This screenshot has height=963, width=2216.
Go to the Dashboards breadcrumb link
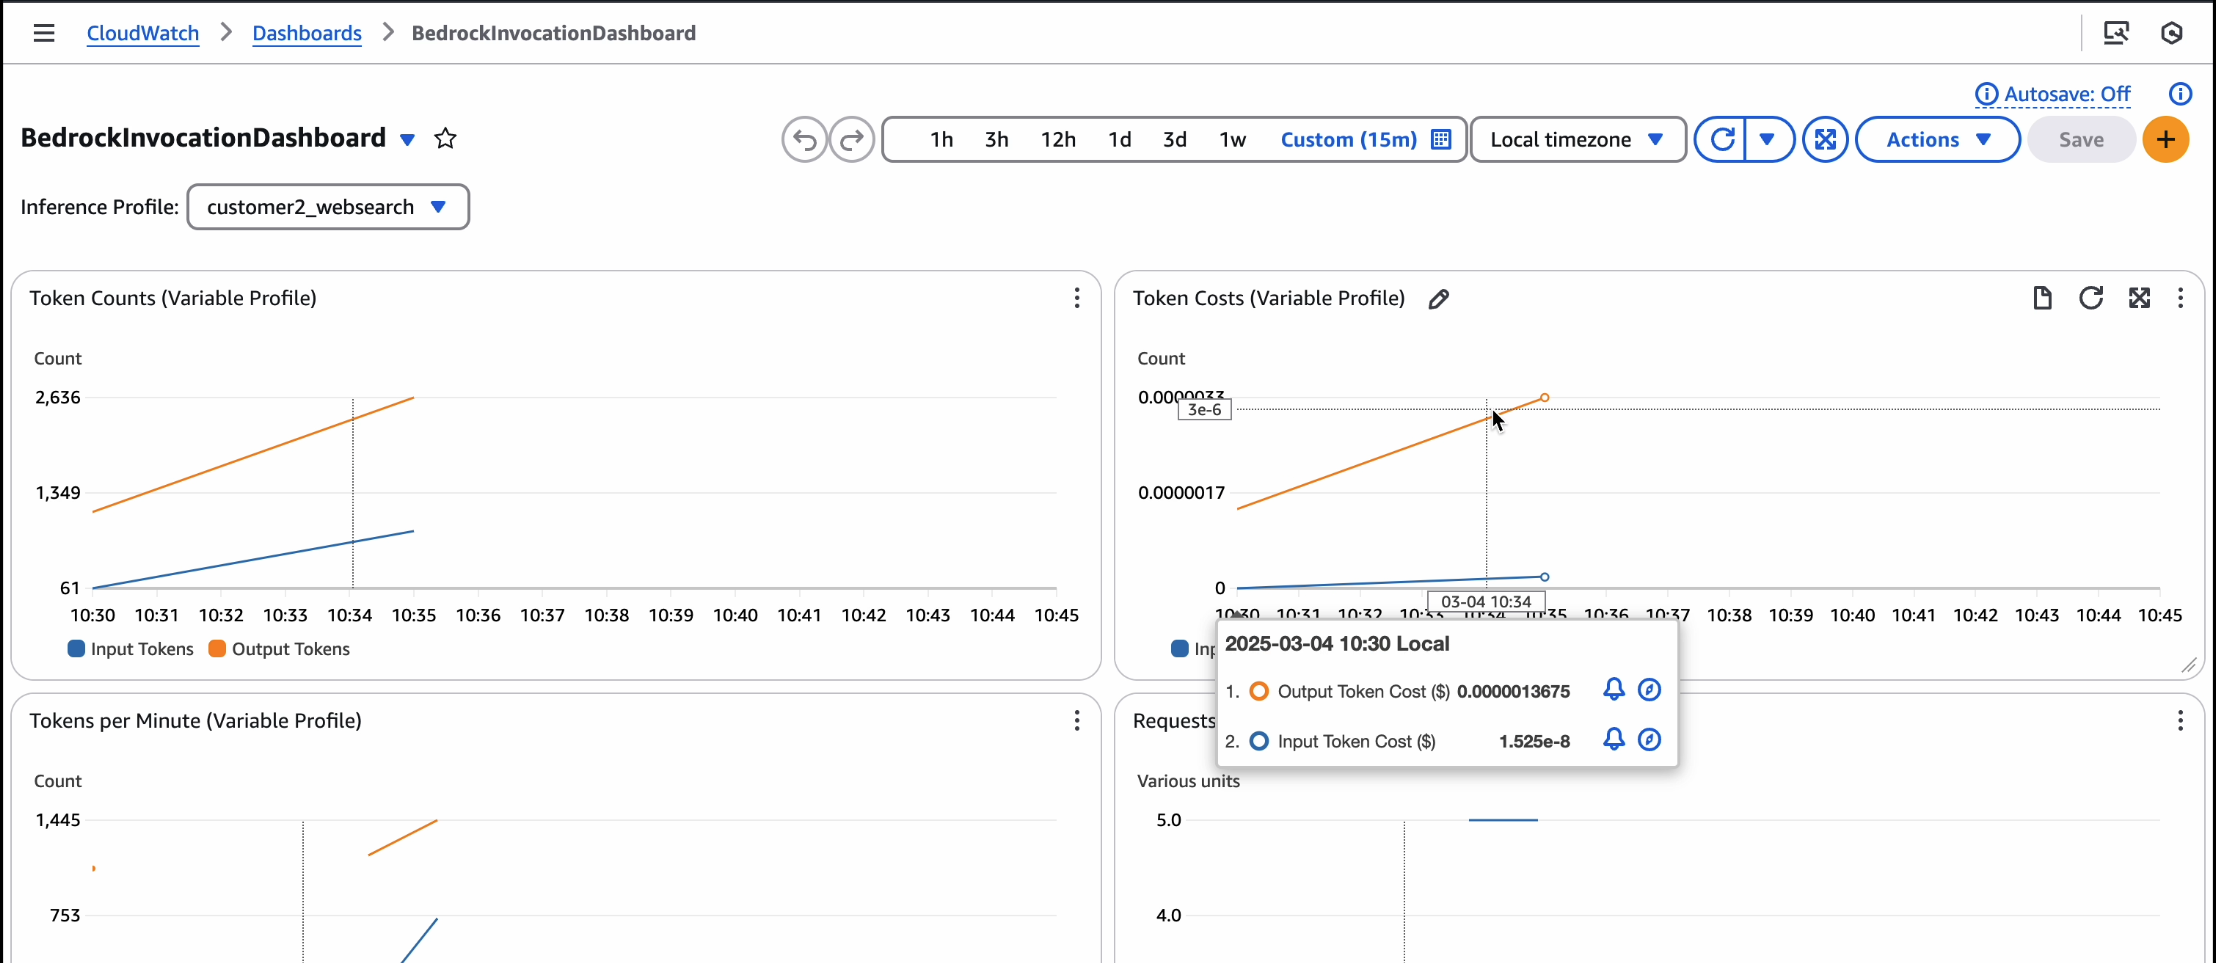[307, 33]
